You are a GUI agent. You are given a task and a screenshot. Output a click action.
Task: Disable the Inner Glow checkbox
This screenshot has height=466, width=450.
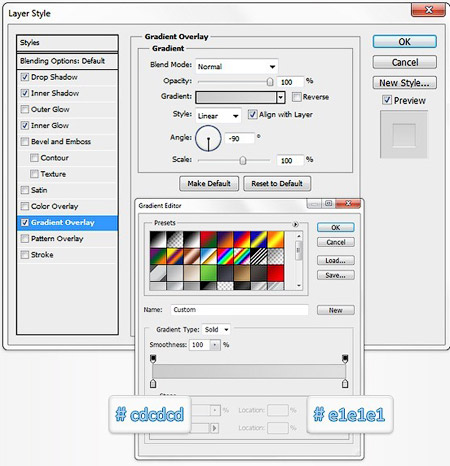tap(25, 125)
